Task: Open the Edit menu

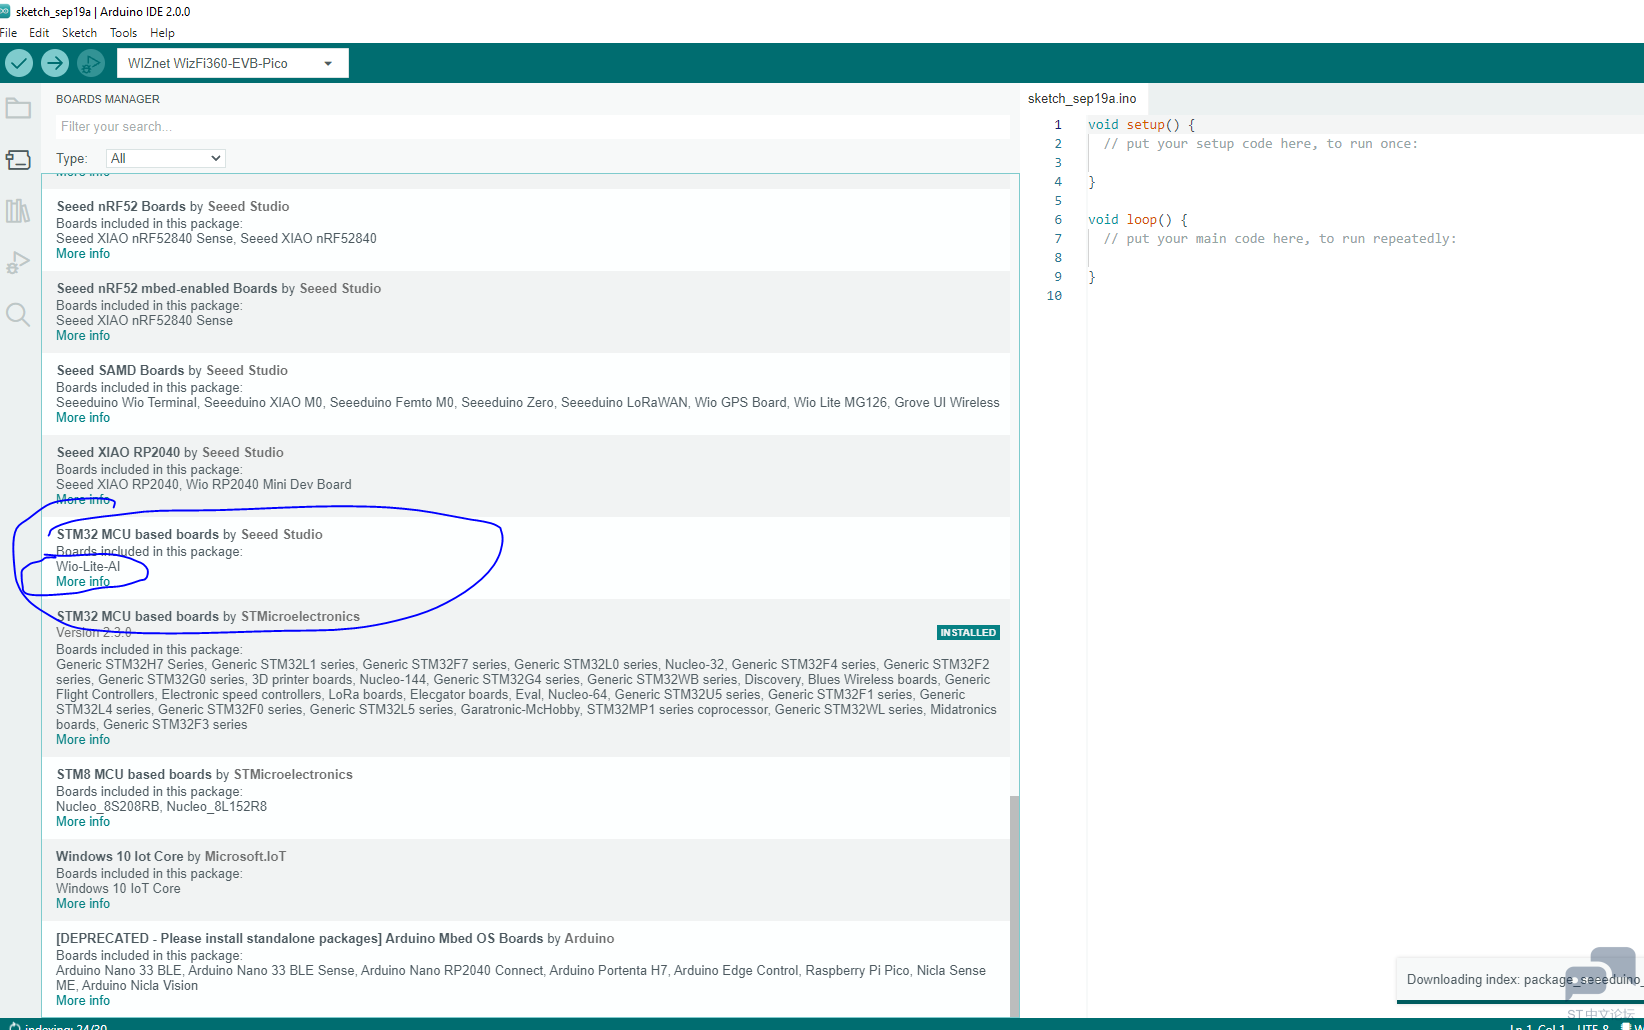Action: coord(39,33)
